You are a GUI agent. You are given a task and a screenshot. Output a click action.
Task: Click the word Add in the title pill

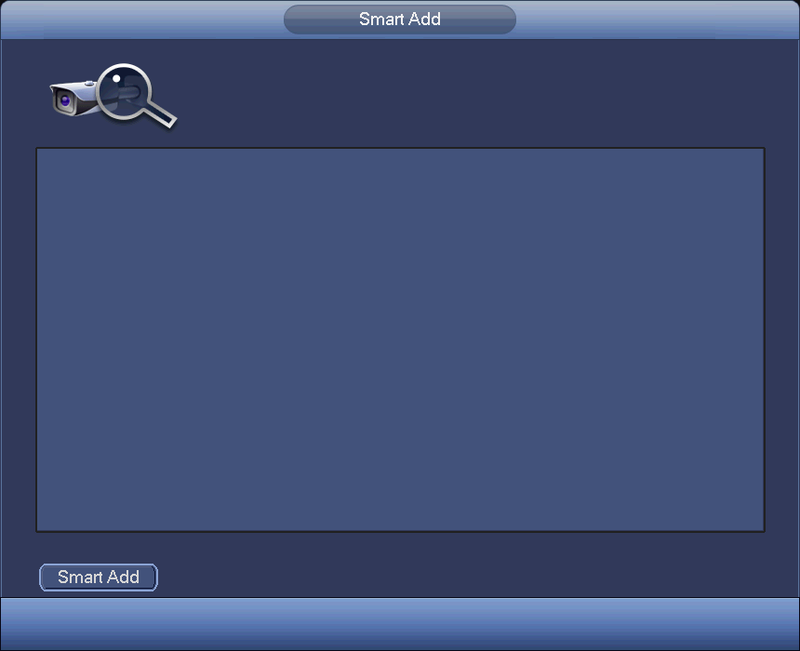tap(424, 19)
